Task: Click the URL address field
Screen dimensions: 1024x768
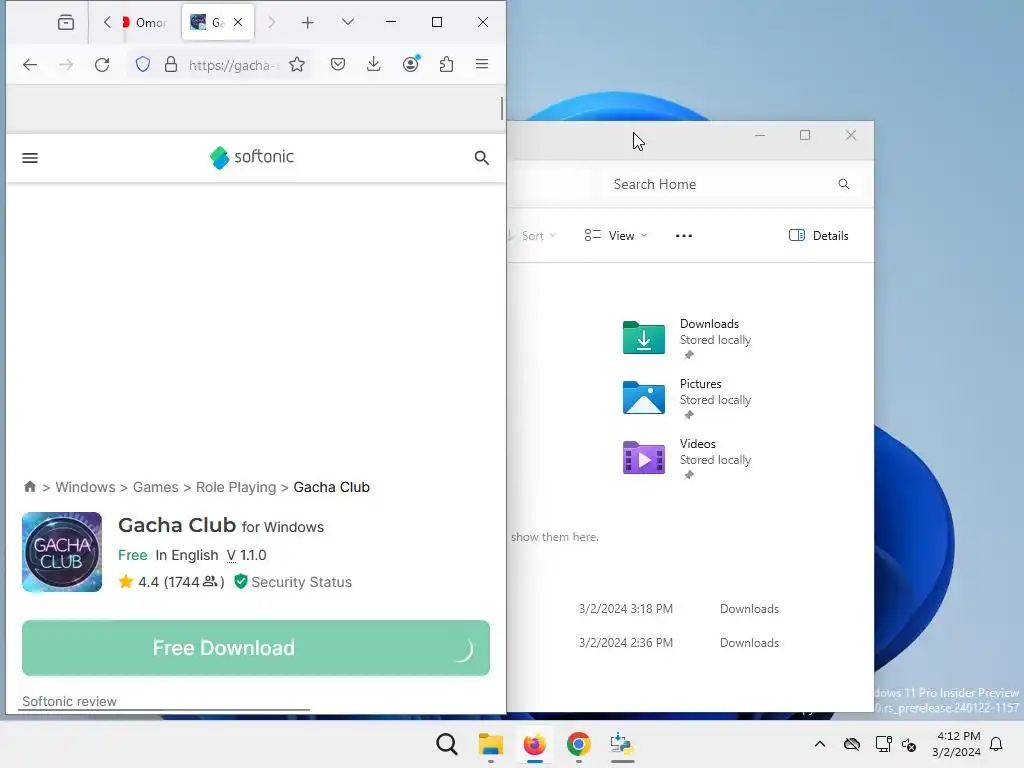Action: pyautogui.click(x=234, y=65)
